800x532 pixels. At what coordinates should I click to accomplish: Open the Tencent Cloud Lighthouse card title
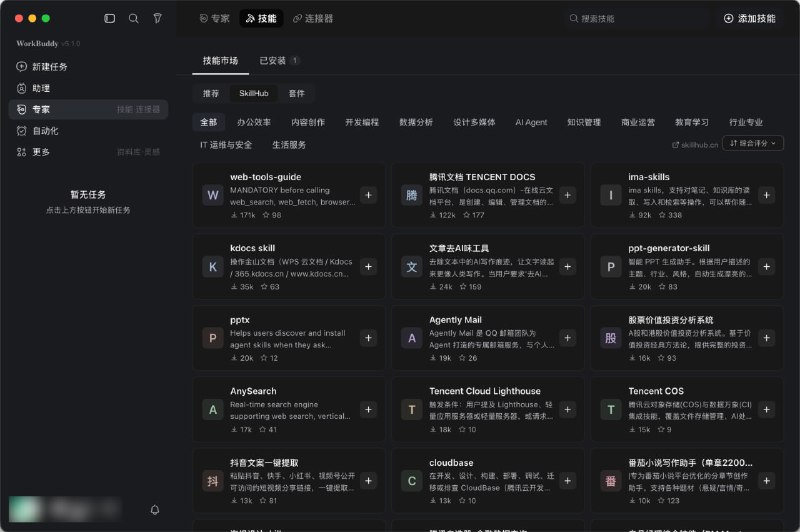click(485, 391)
